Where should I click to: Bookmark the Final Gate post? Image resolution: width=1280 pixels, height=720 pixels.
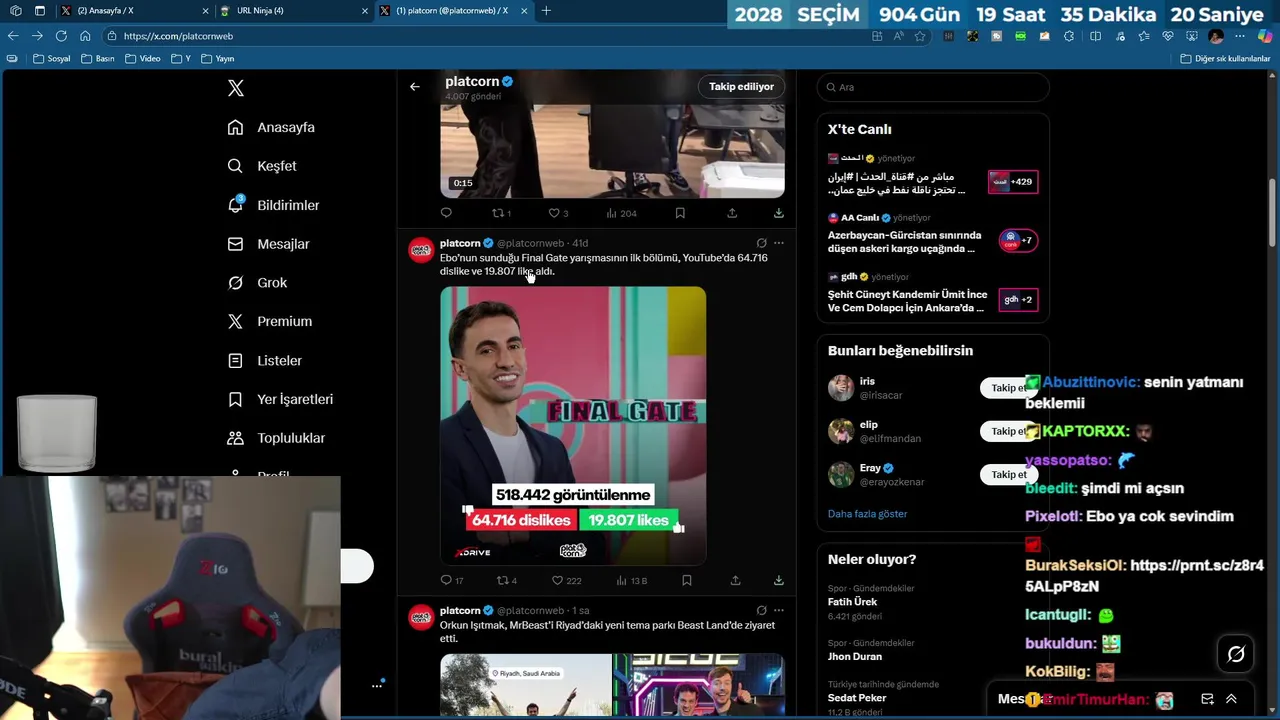tap(686, 580)
